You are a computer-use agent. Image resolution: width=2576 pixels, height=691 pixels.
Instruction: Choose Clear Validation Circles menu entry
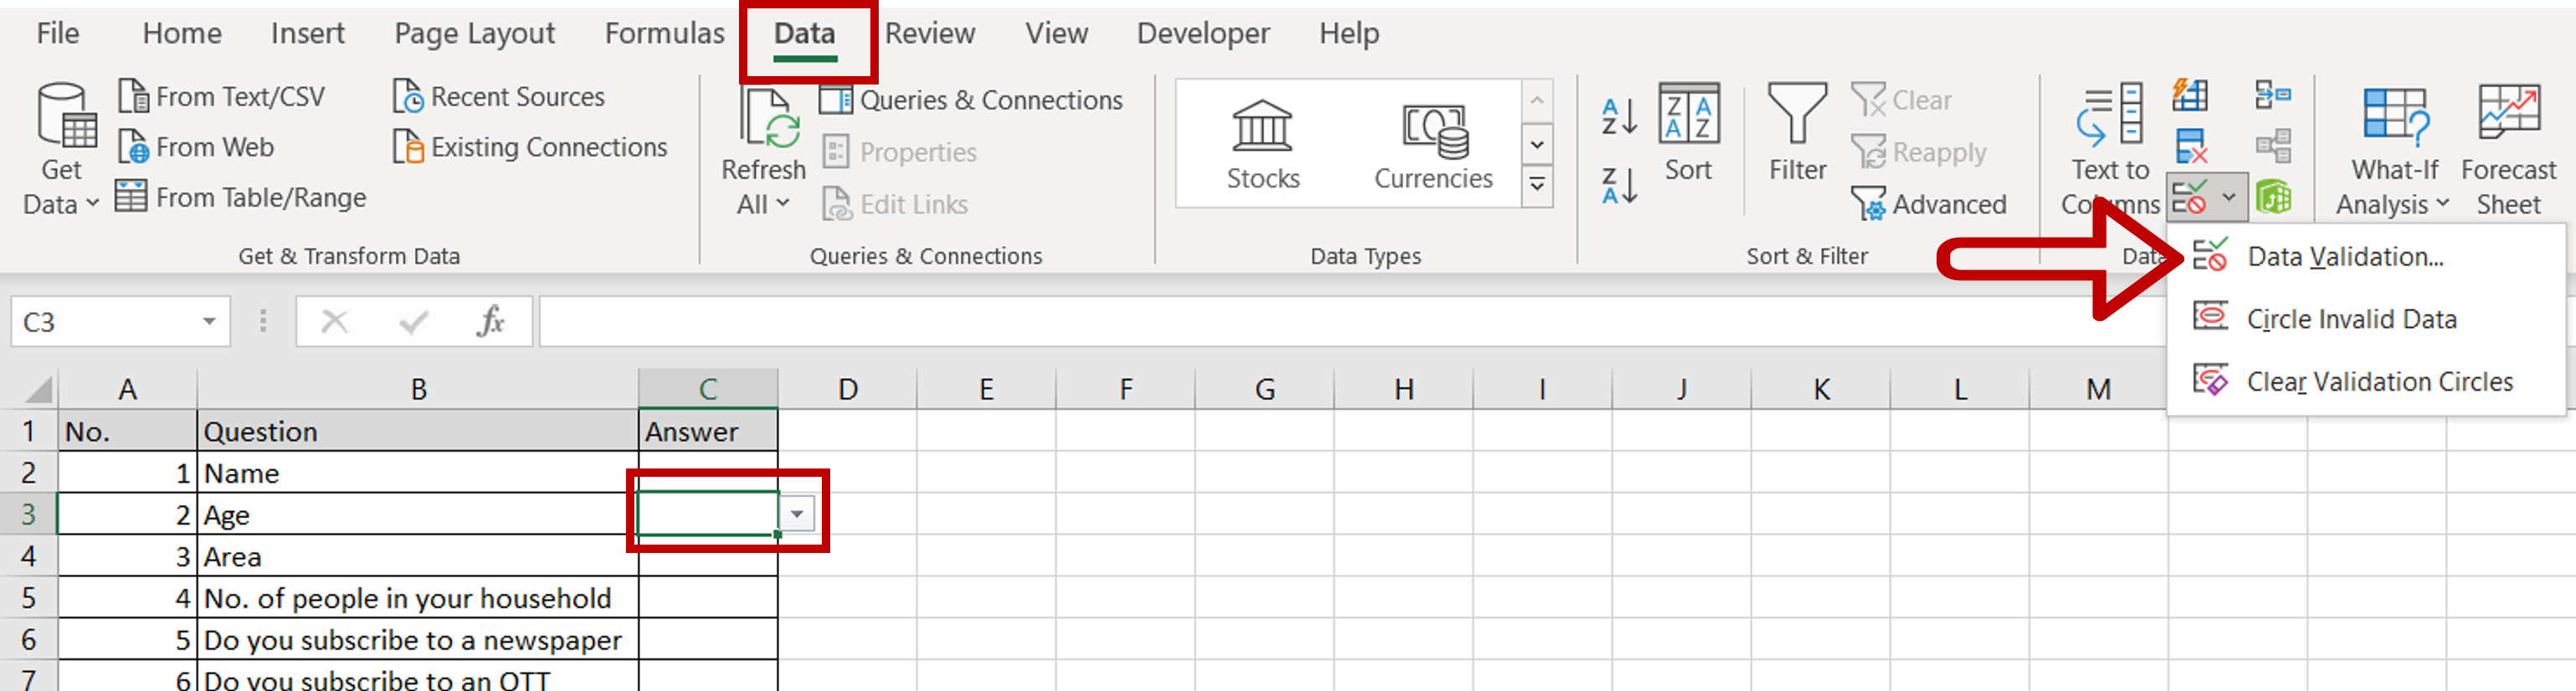pyautogui.click(x=2364, y=381)
